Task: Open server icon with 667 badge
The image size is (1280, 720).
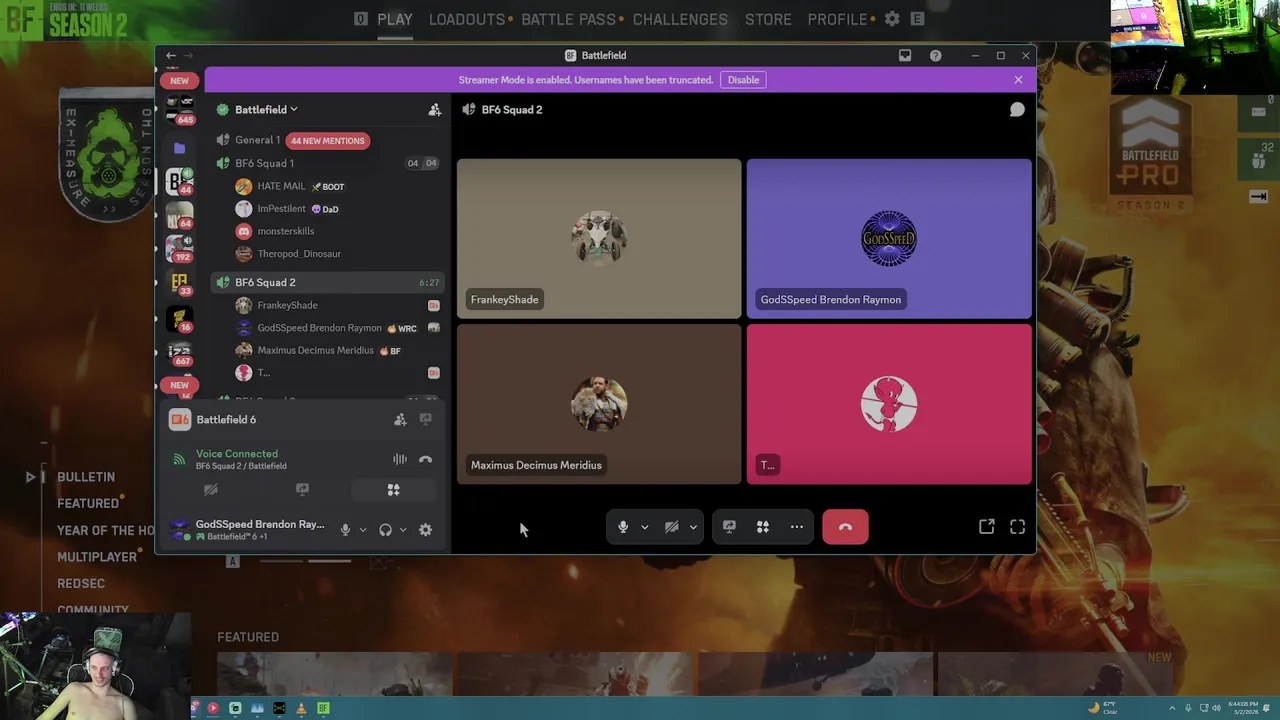Action: click(x=180, y=354)
